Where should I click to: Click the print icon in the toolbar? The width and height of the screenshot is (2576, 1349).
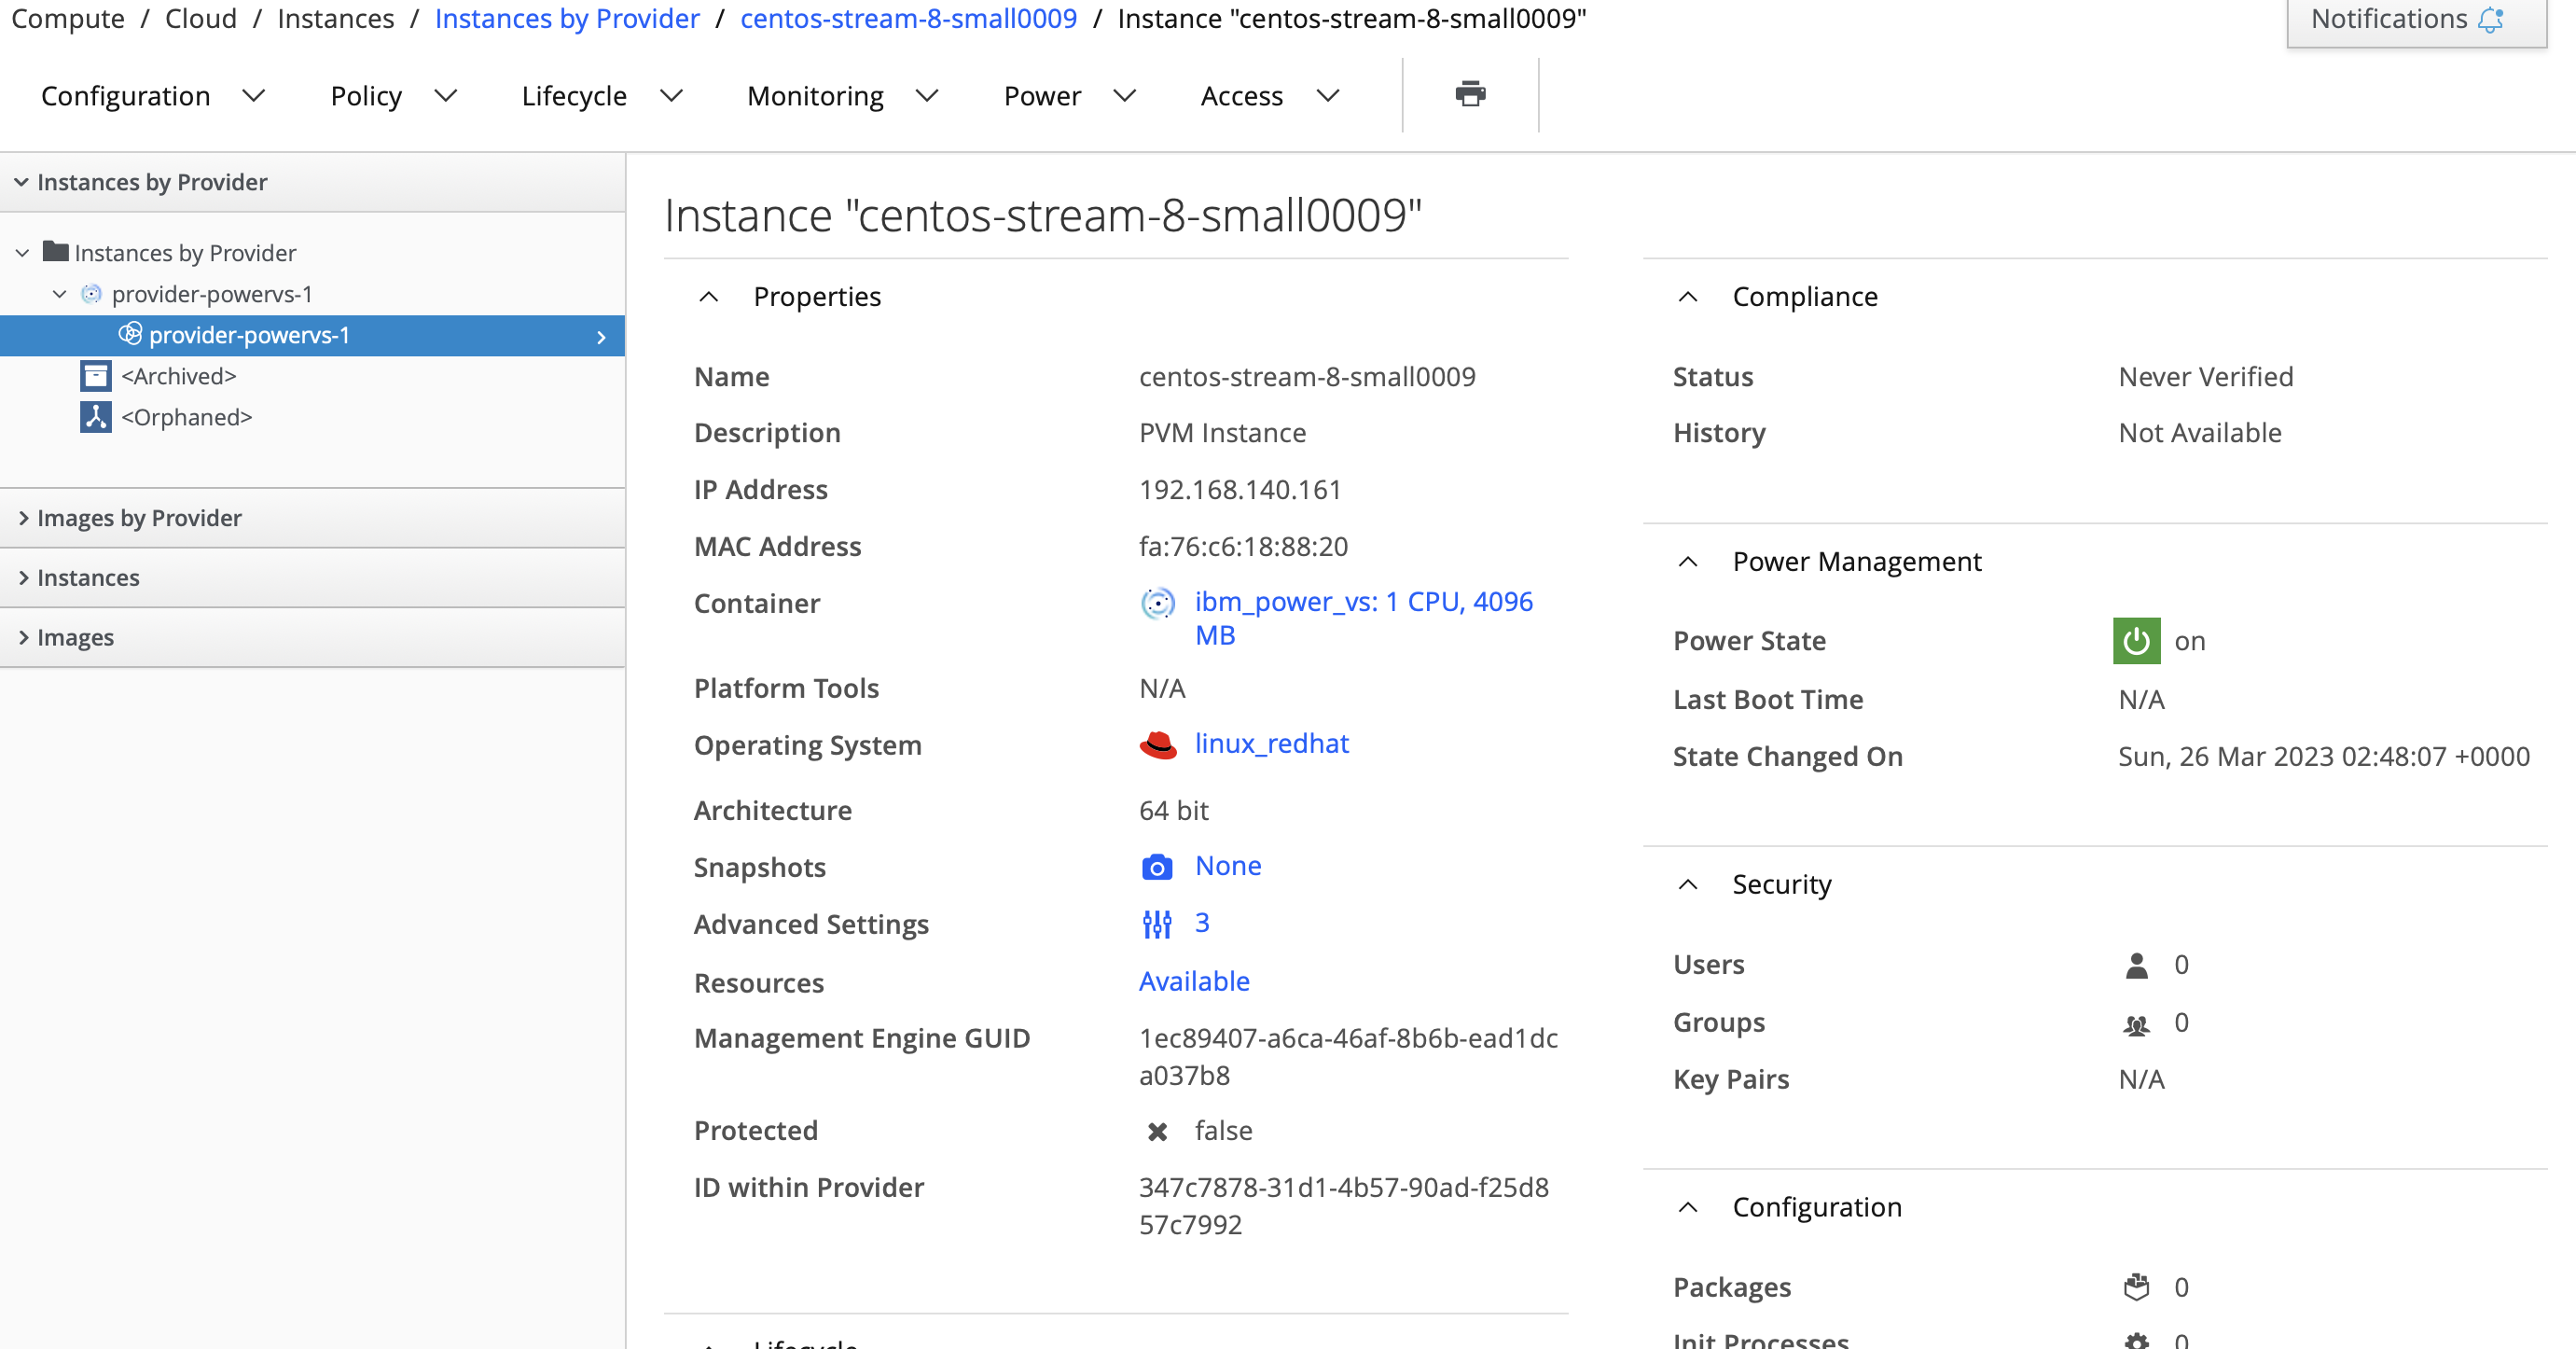(x=1469, y=94)
